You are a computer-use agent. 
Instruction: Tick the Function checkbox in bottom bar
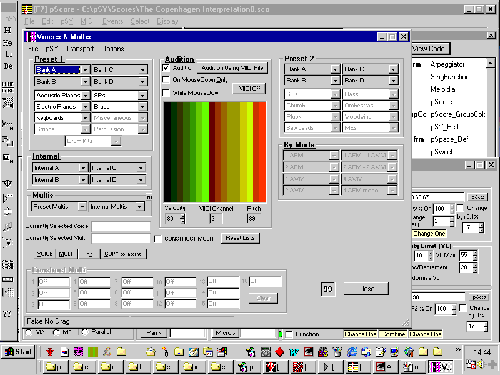pyautogui.click(x=289, y=334)
